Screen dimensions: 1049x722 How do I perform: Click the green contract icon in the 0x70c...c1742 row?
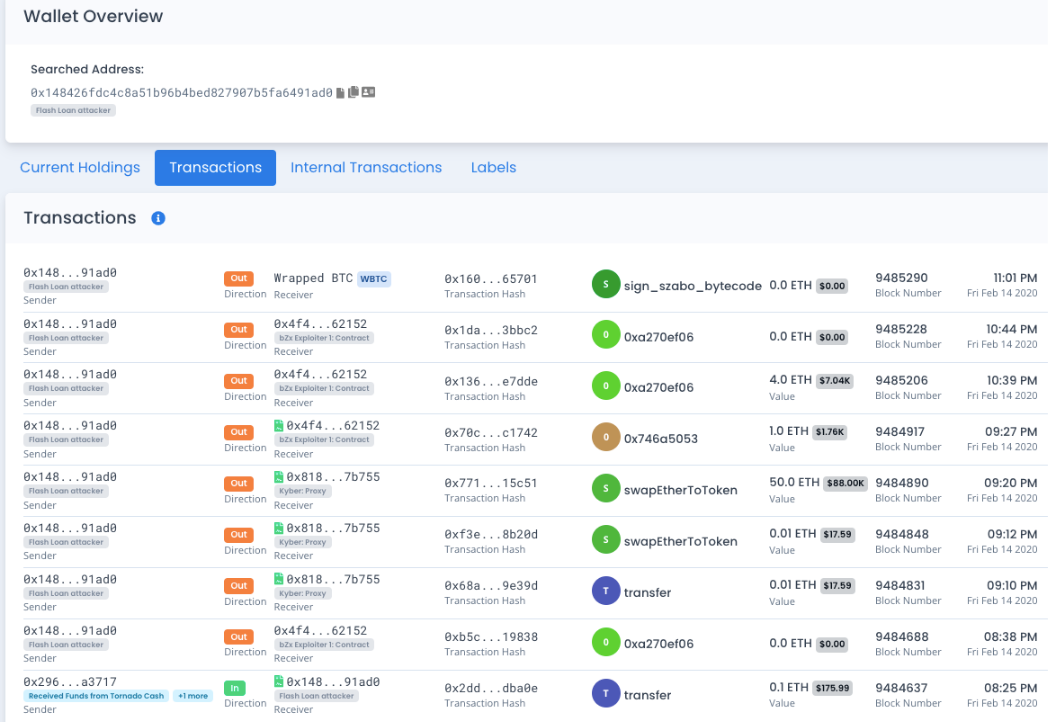click(279, 426)
